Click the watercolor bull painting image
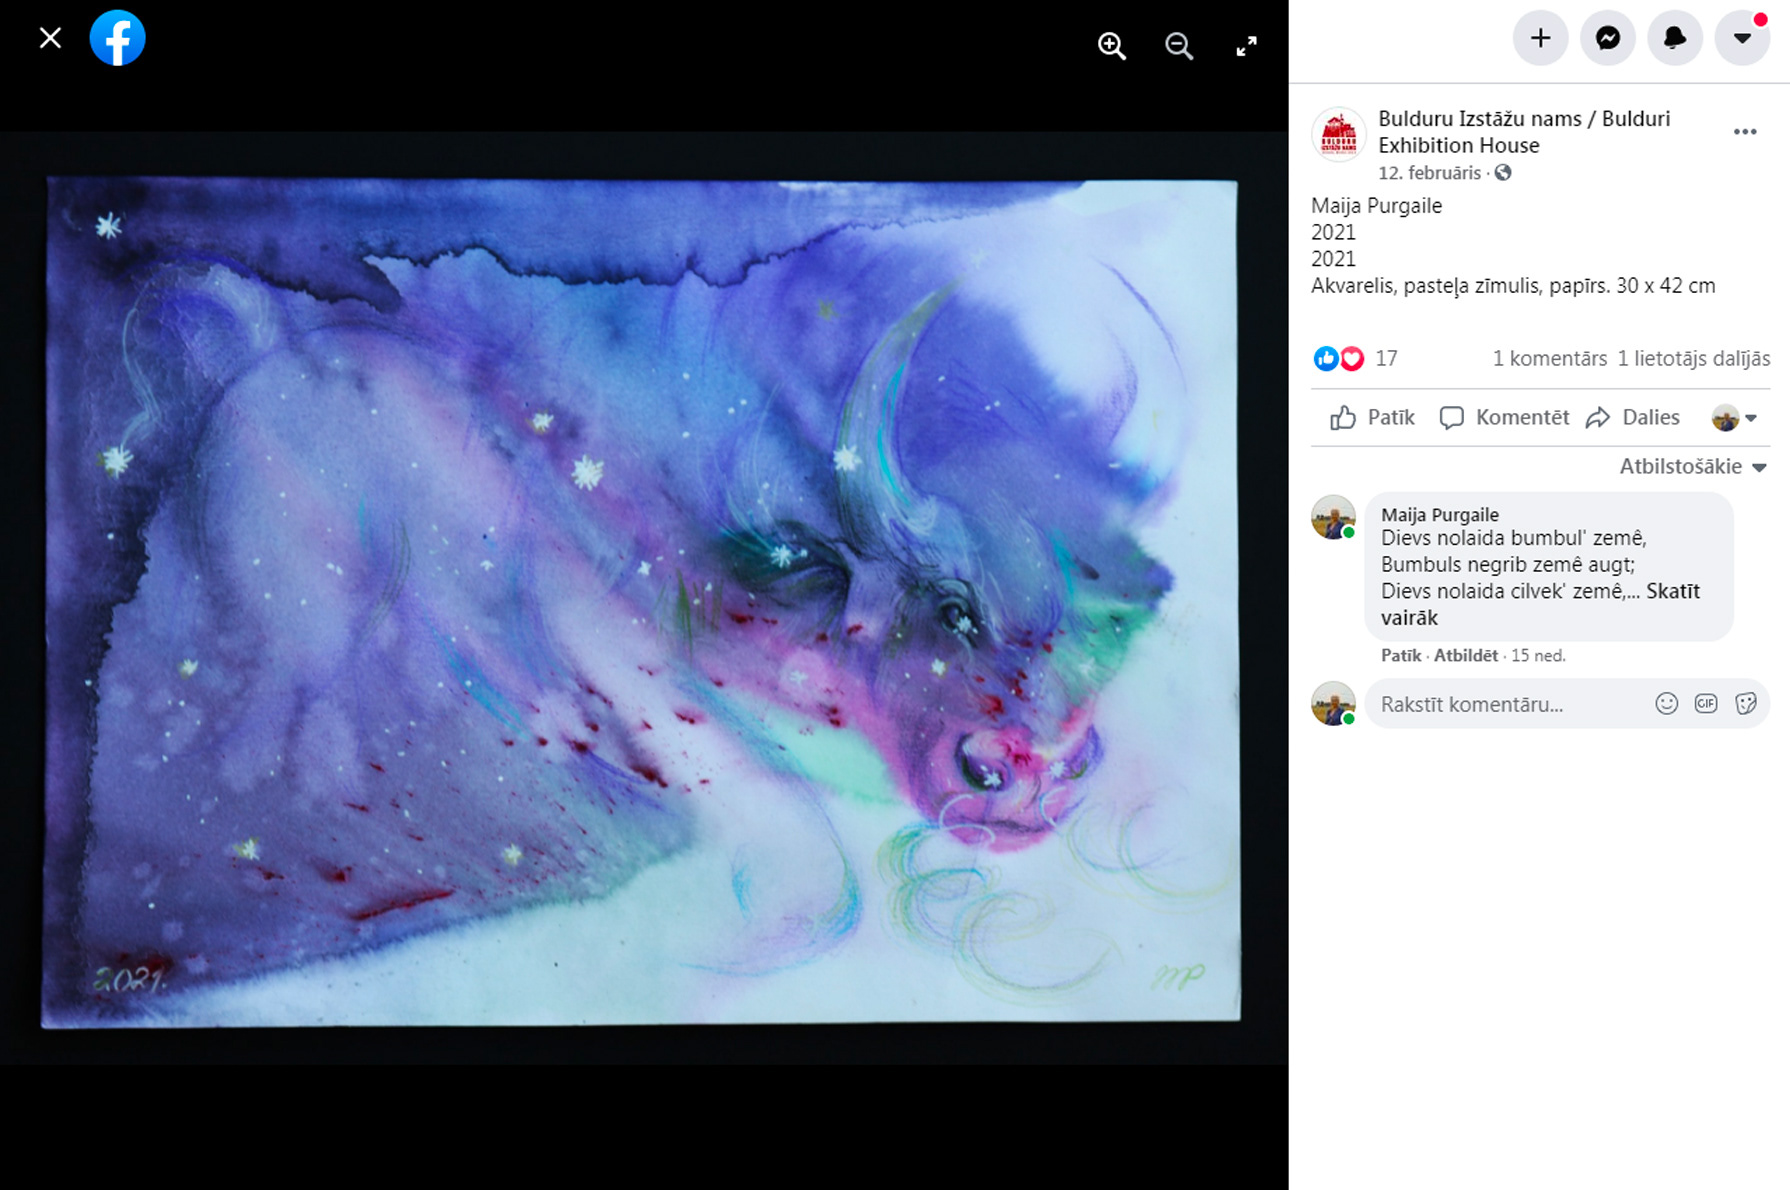The image size is (1790, 1190). 641,603
